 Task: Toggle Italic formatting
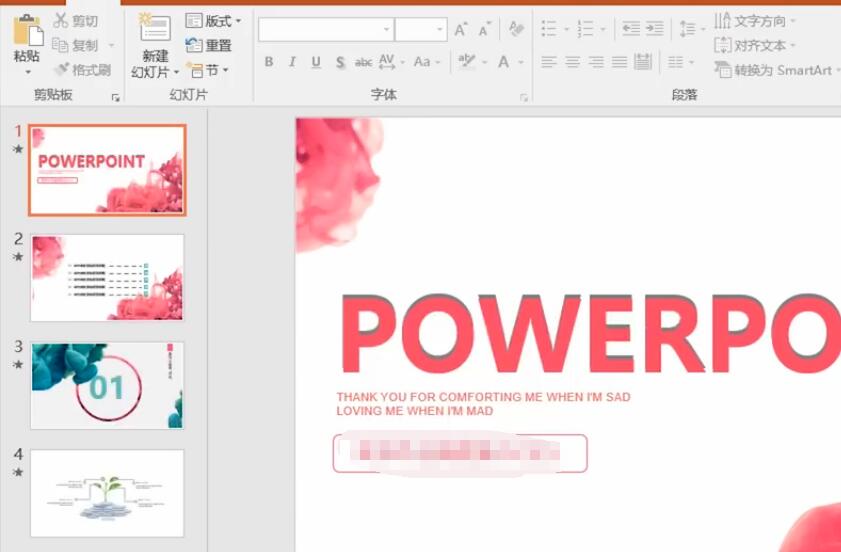tap(292, 62)
